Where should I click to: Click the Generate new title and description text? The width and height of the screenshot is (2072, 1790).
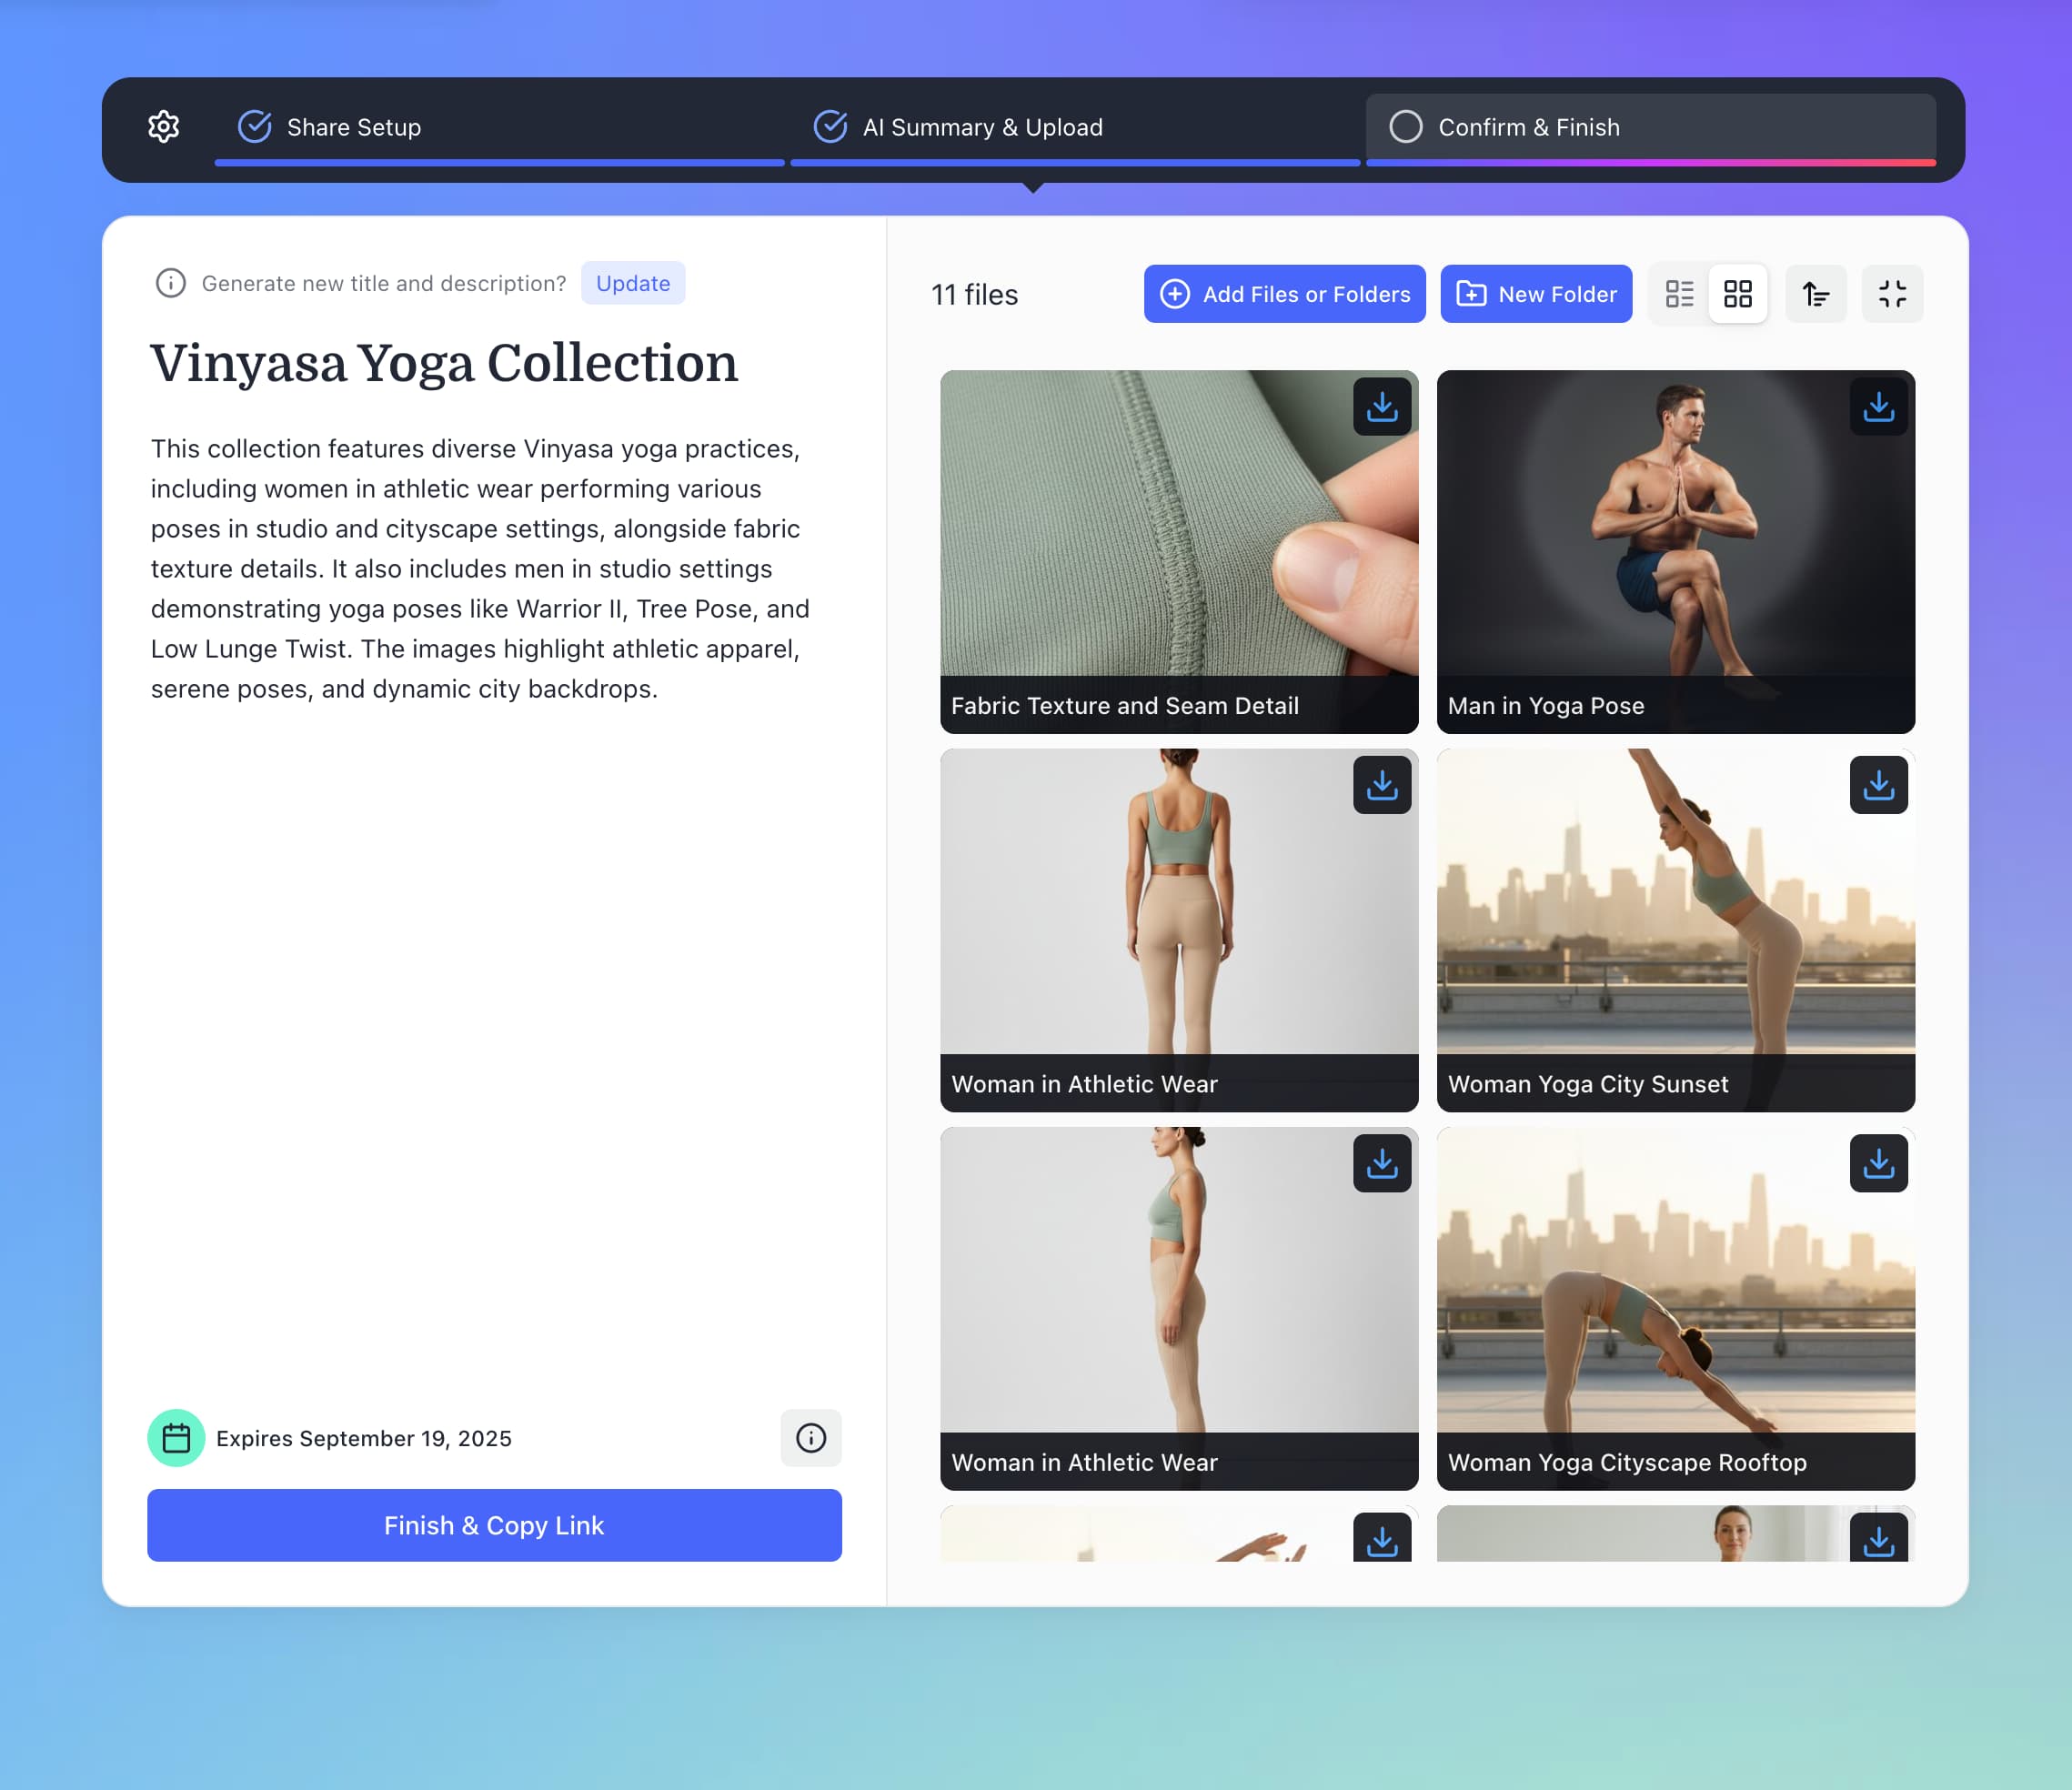pos(384,283)
